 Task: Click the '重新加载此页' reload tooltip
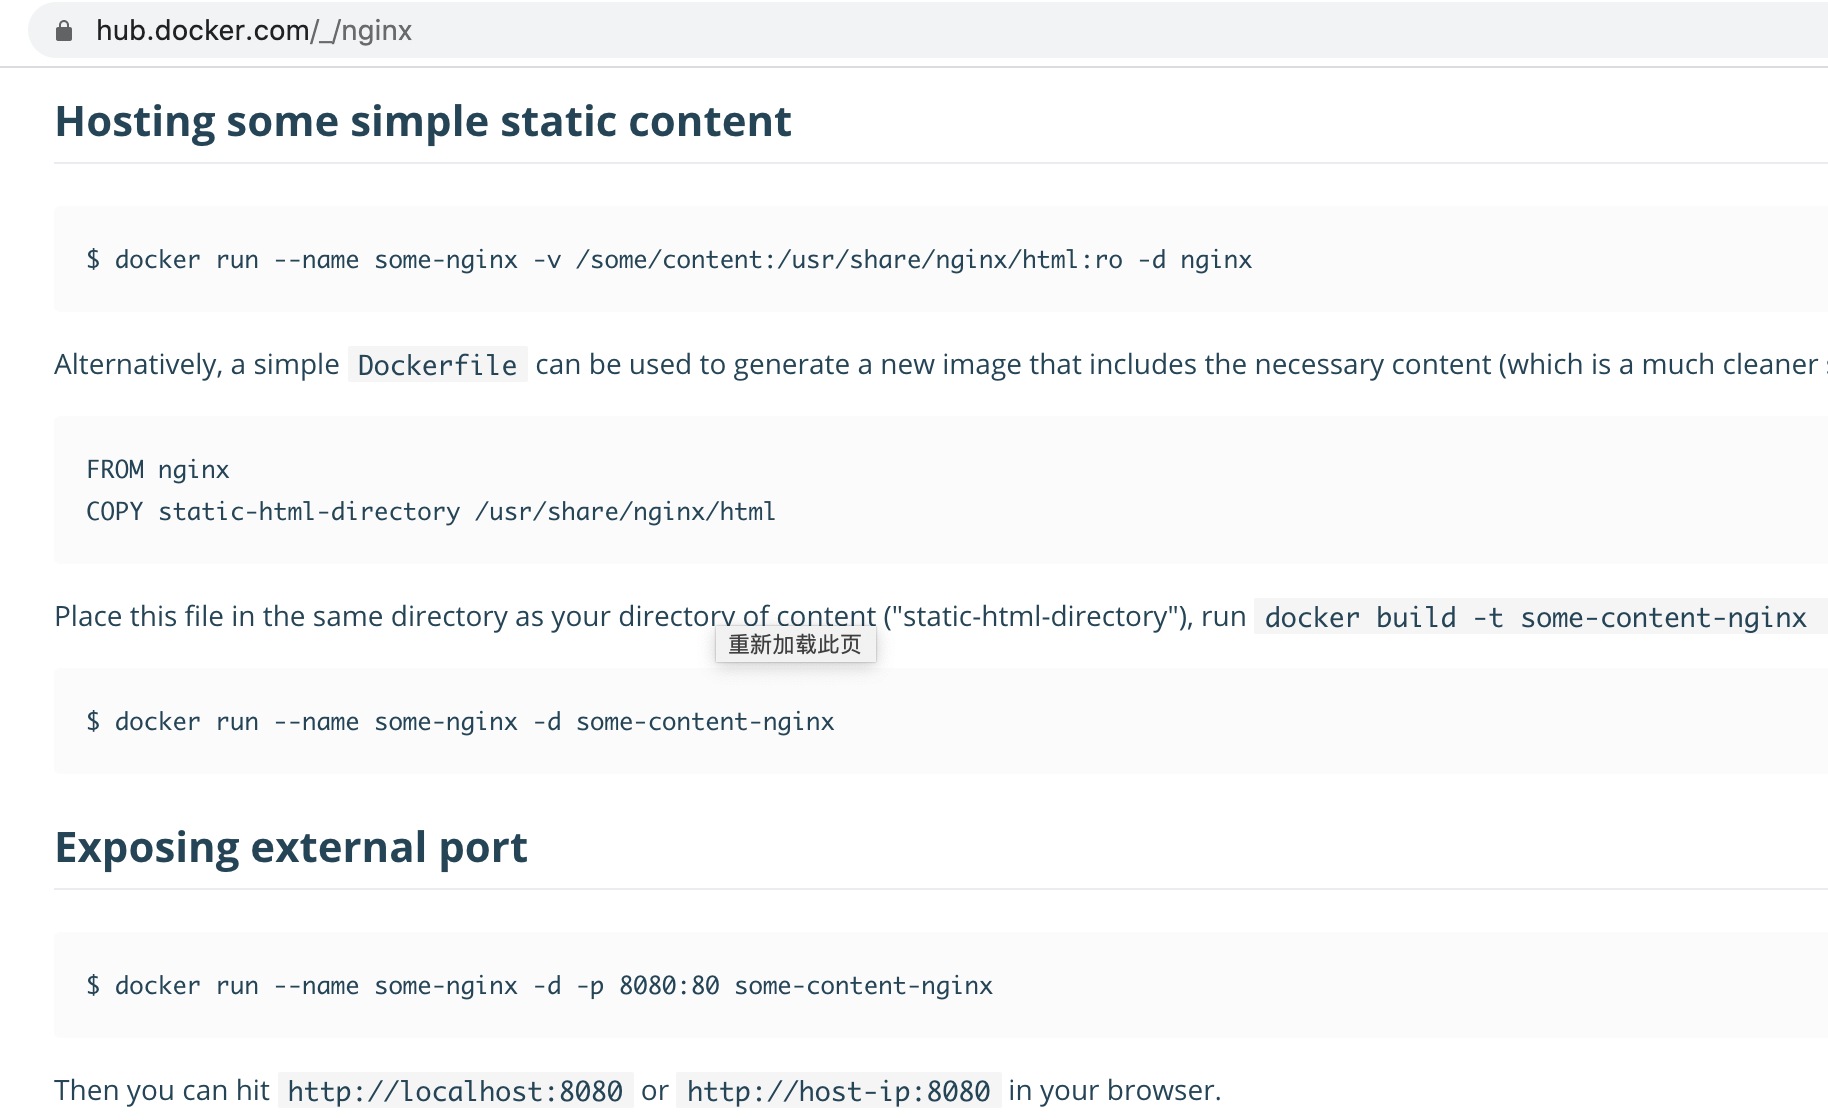pos(795,645)
